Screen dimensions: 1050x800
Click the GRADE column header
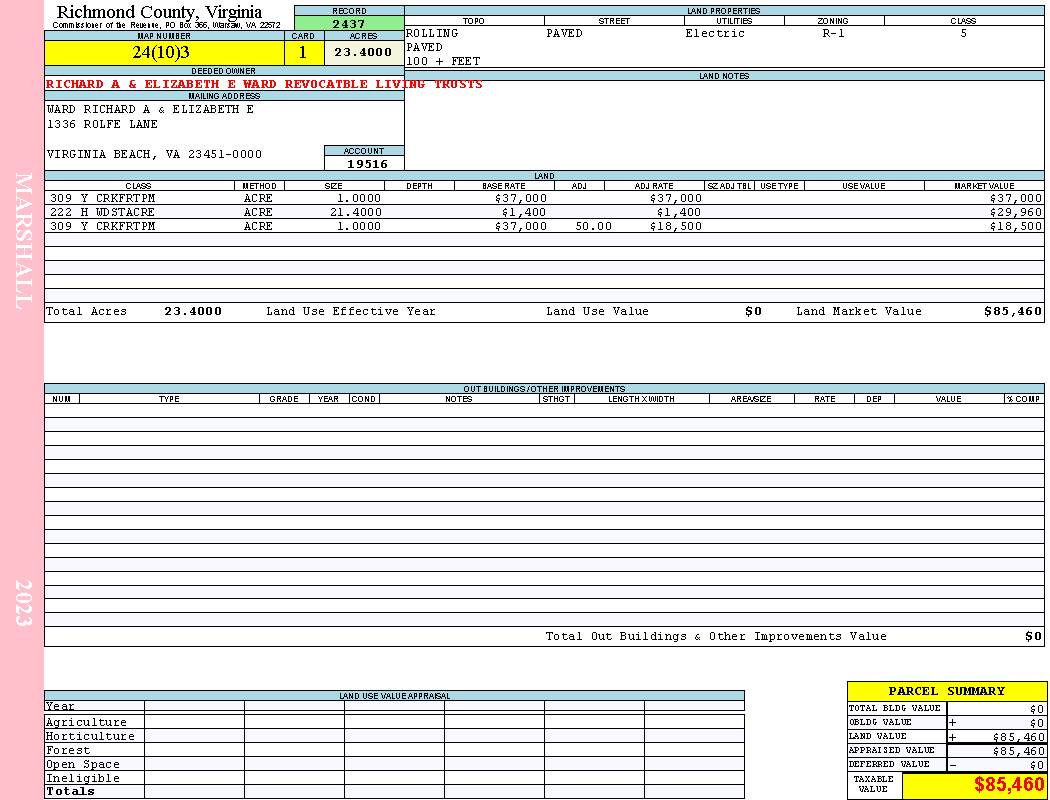click(x=284, y=399)
